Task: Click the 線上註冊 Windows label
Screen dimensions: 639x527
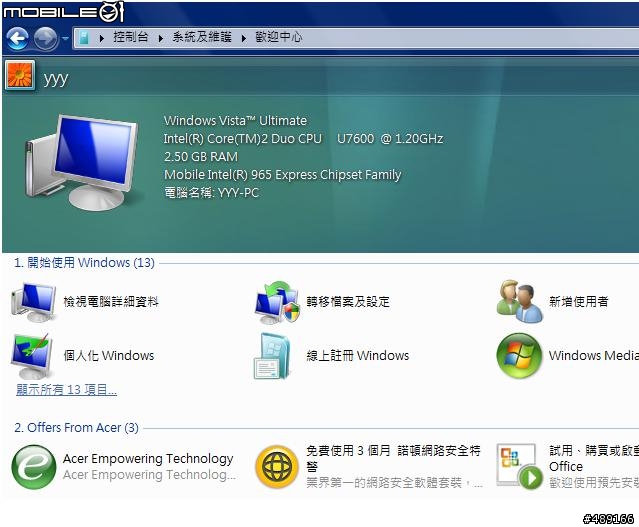Action: coord(357,355)
